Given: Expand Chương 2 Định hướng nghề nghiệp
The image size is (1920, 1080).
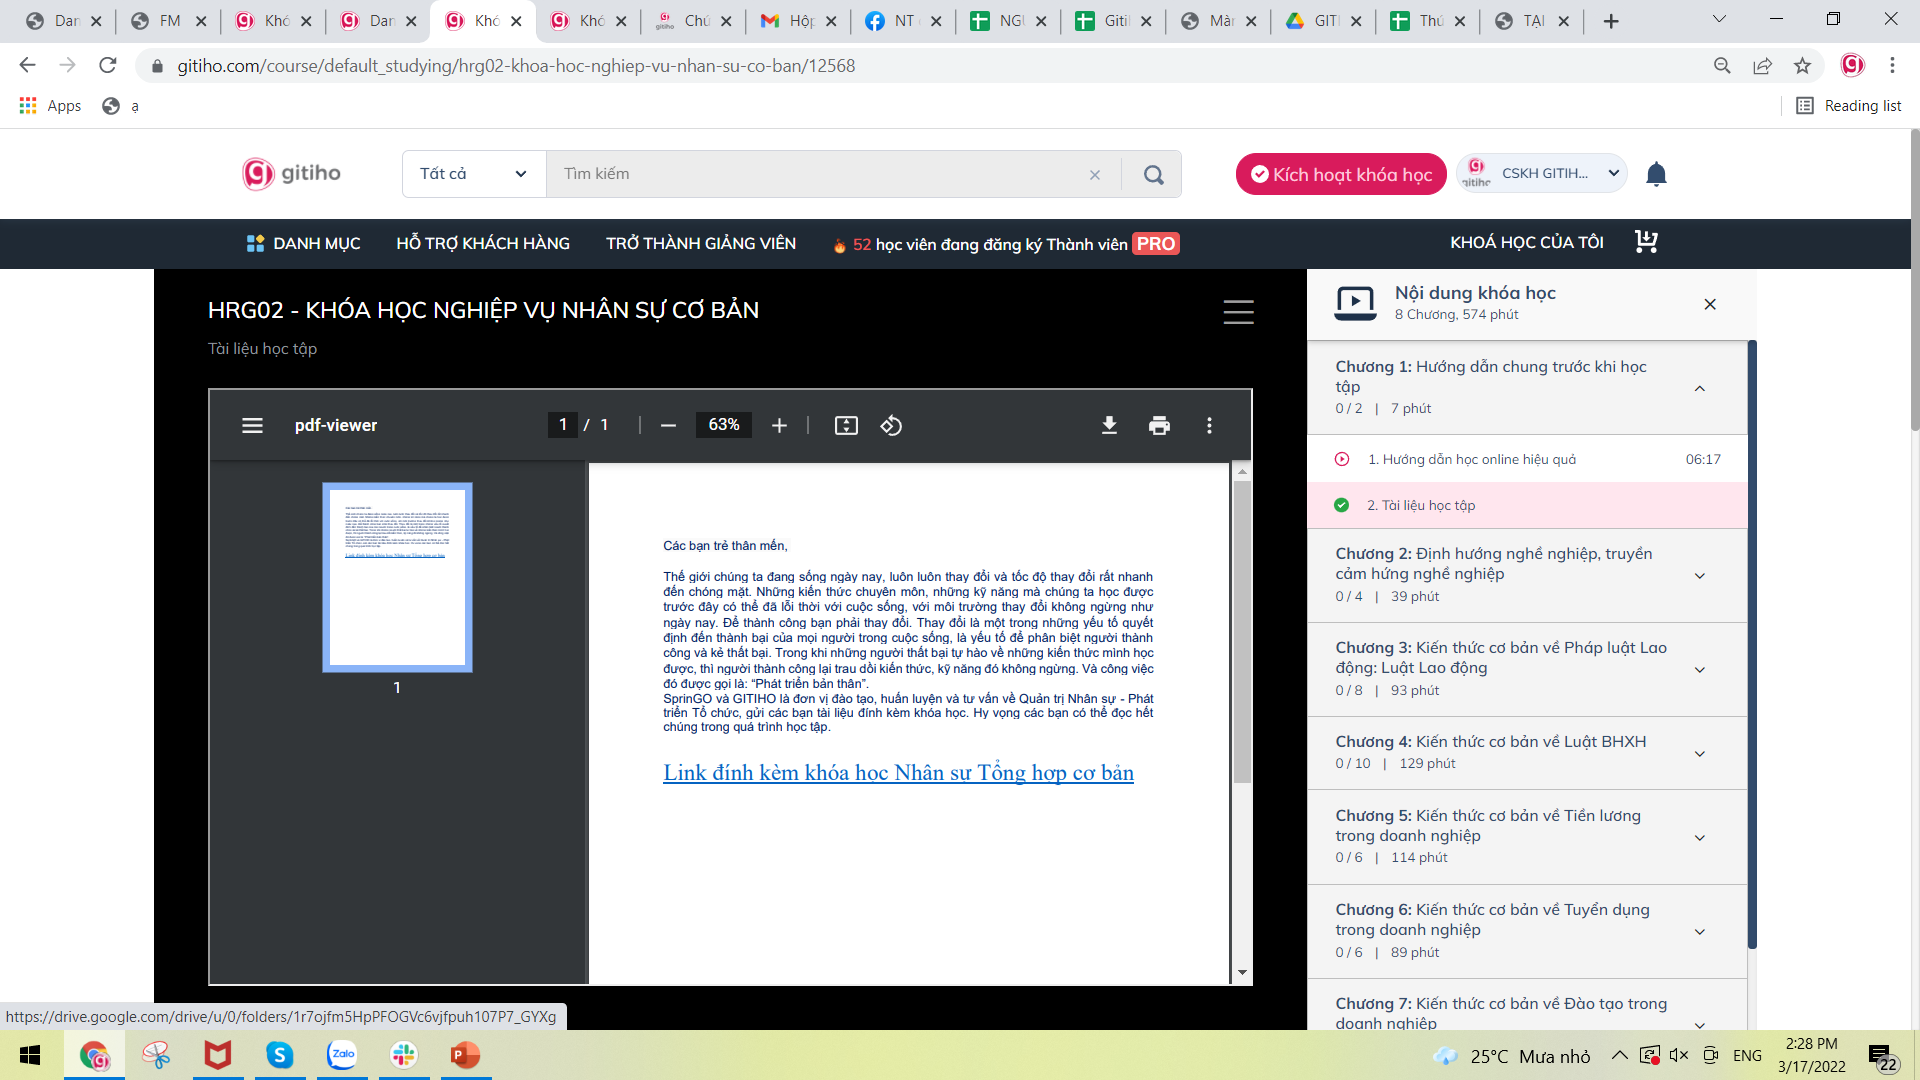Looking at the screenshot, I should 1700,575.
